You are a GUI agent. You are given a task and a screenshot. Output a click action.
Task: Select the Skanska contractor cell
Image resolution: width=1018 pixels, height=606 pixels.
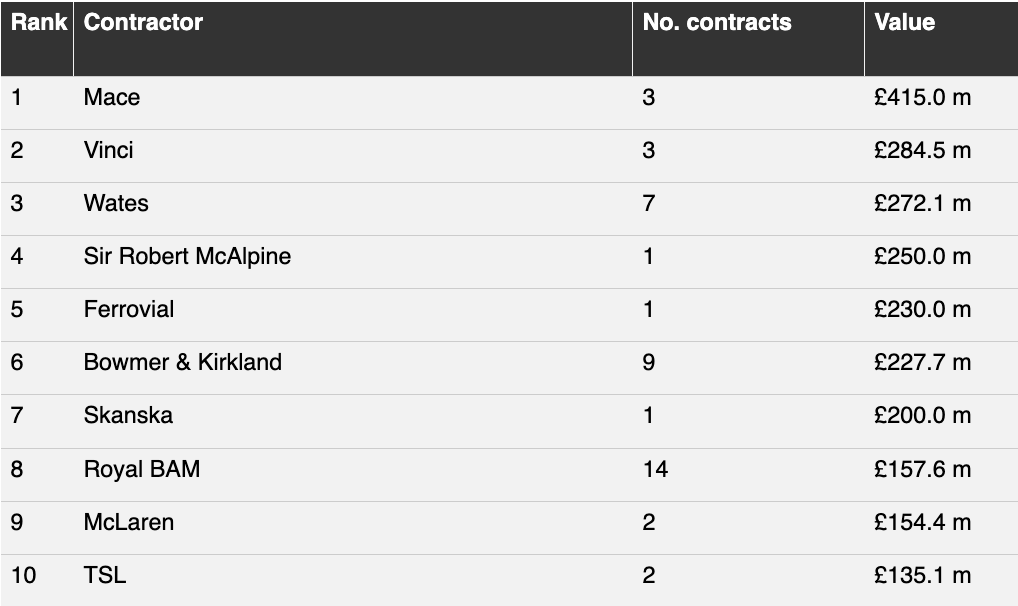click(x=128, y=416)
